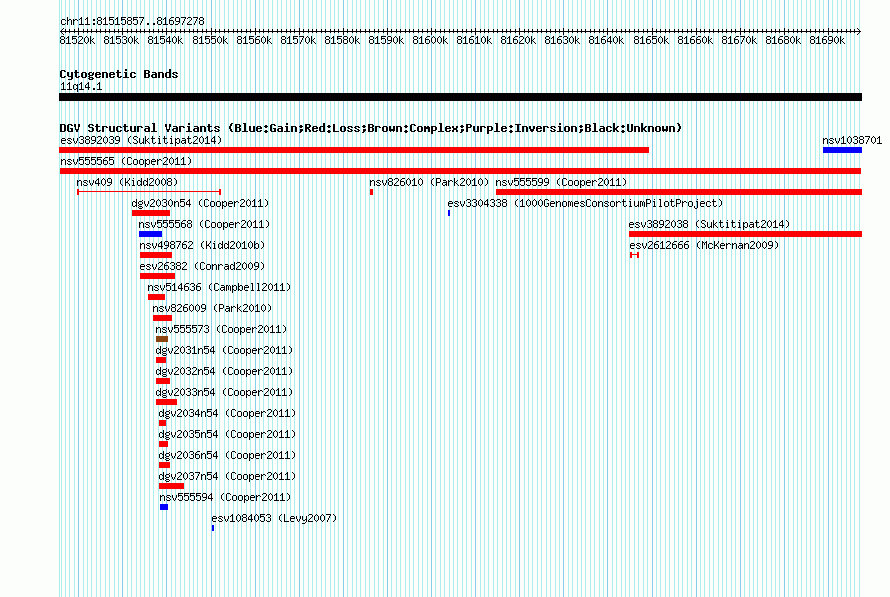
Task: Select the blue bar of nsv555594
Action: (164, 507)
